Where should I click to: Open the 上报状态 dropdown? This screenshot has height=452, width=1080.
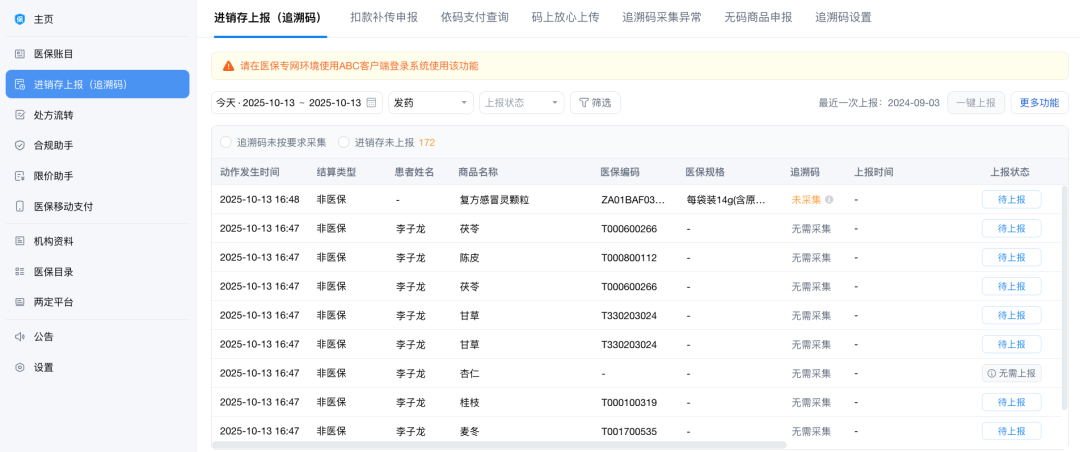(522, 103)
